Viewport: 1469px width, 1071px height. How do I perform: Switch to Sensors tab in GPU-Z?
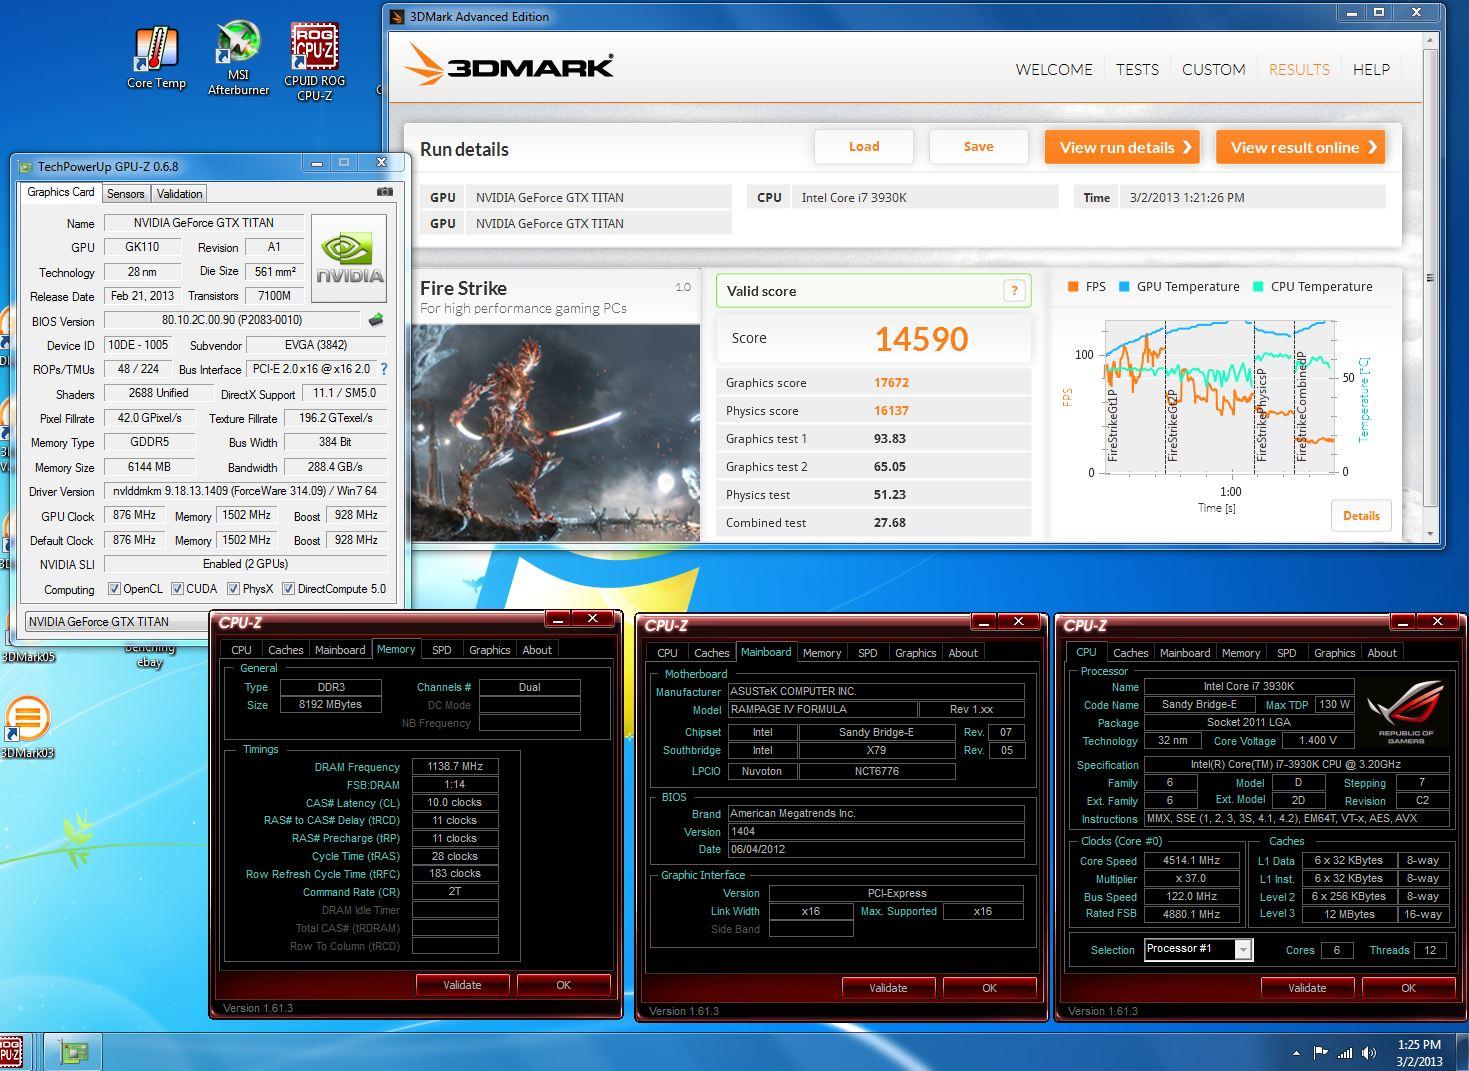click(126, 194)
